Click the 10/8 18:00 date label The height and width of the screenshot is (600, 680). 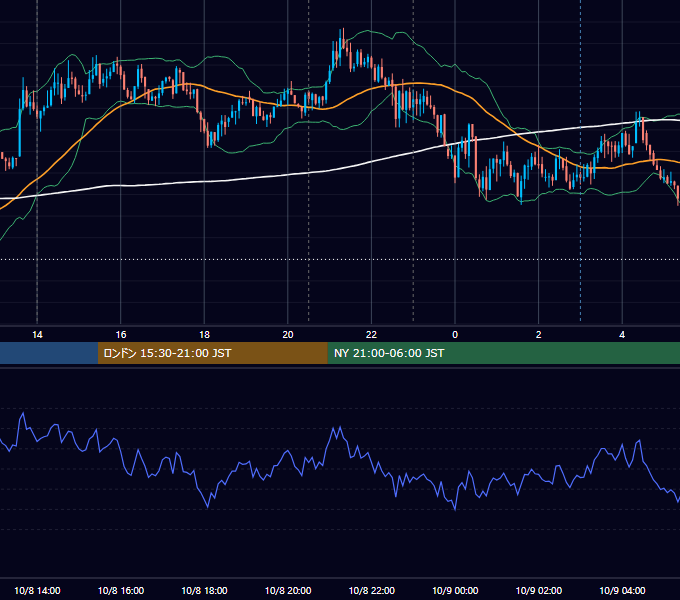click(204, 590)
